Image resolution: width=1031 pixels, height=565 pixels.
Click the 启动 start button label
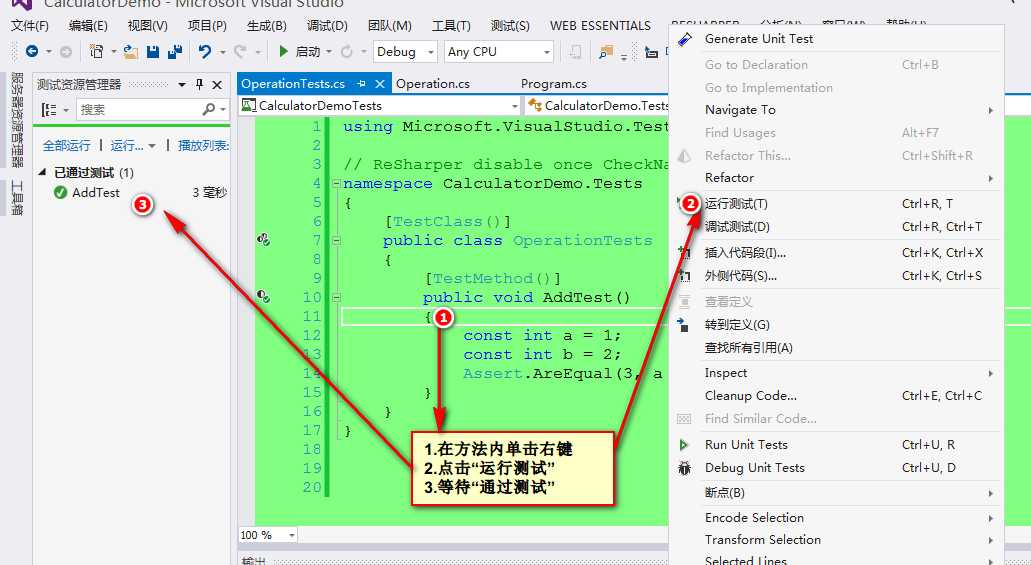pyautogui.click(x=308, y=51)
